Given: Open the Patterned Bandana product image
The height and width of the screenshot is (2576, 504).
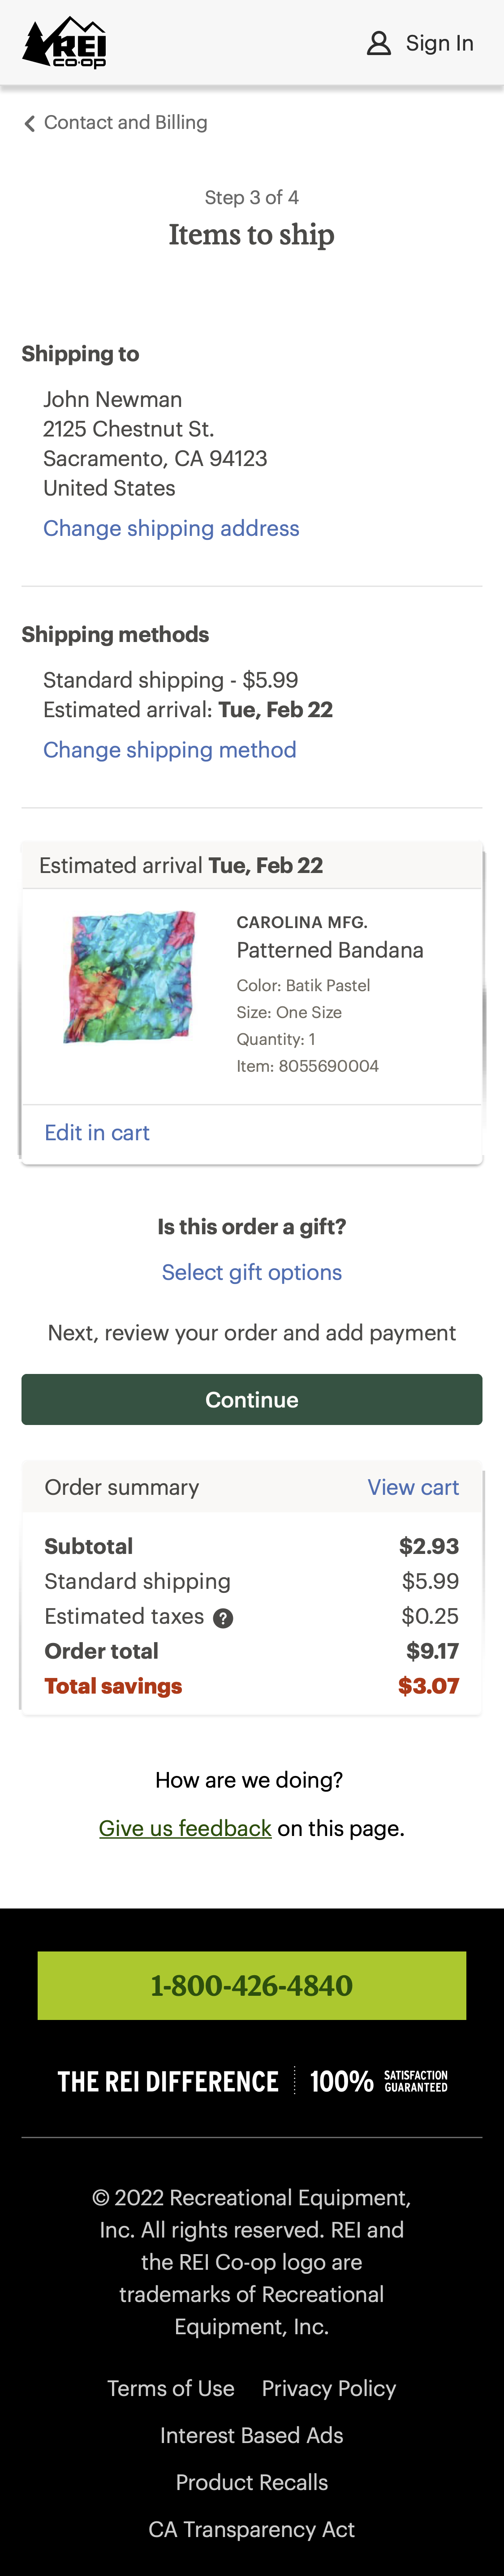Looking at the screenshot, I should tap(129, 977).
